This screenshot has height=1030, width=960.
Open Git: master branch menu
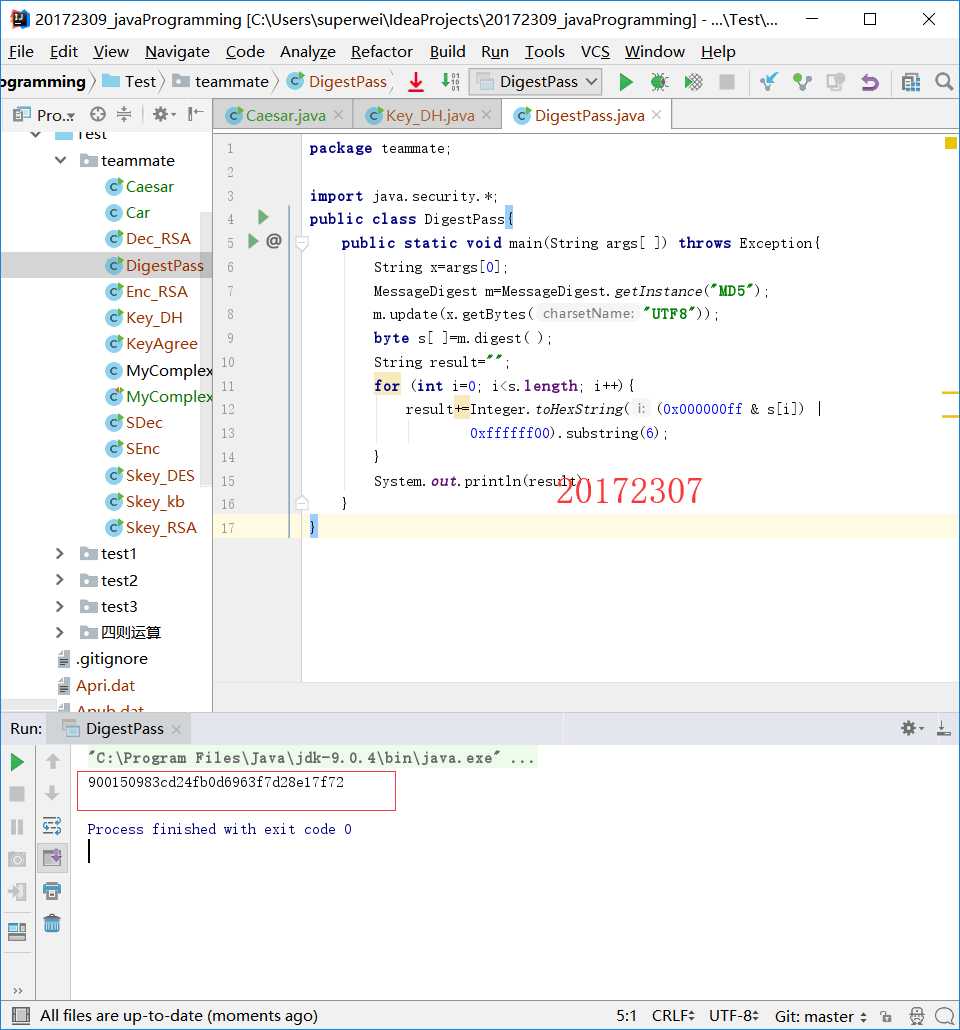click(821, 1016)
